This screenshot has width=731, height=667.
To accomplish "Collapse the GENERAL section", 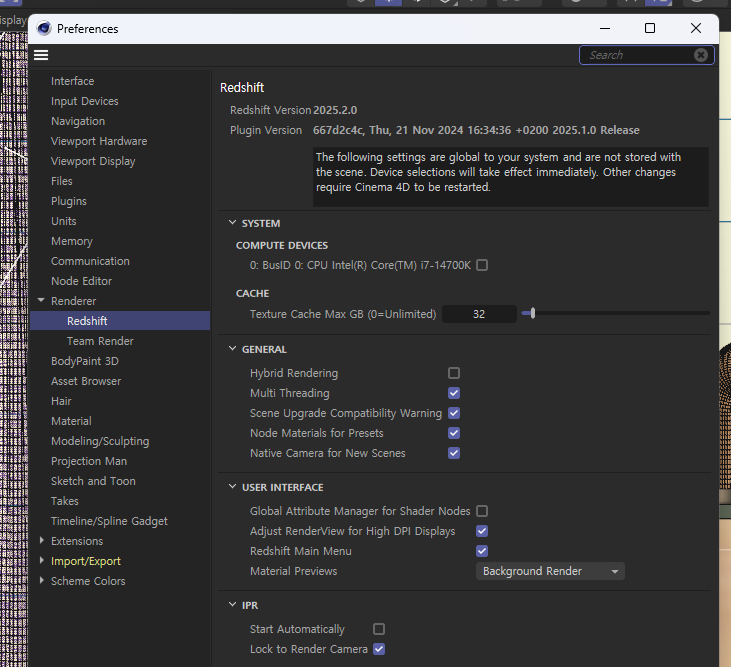I will tap(232, 349).
